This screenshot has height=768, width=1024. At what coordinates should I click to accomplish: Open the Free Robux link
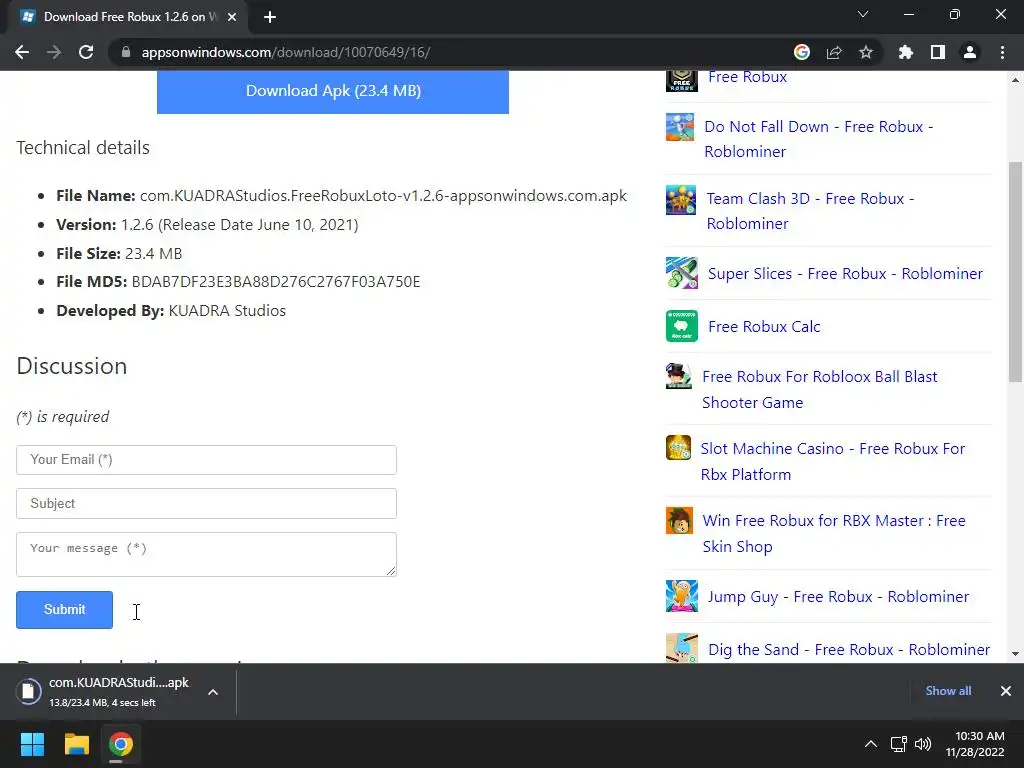tap(747, 77)
